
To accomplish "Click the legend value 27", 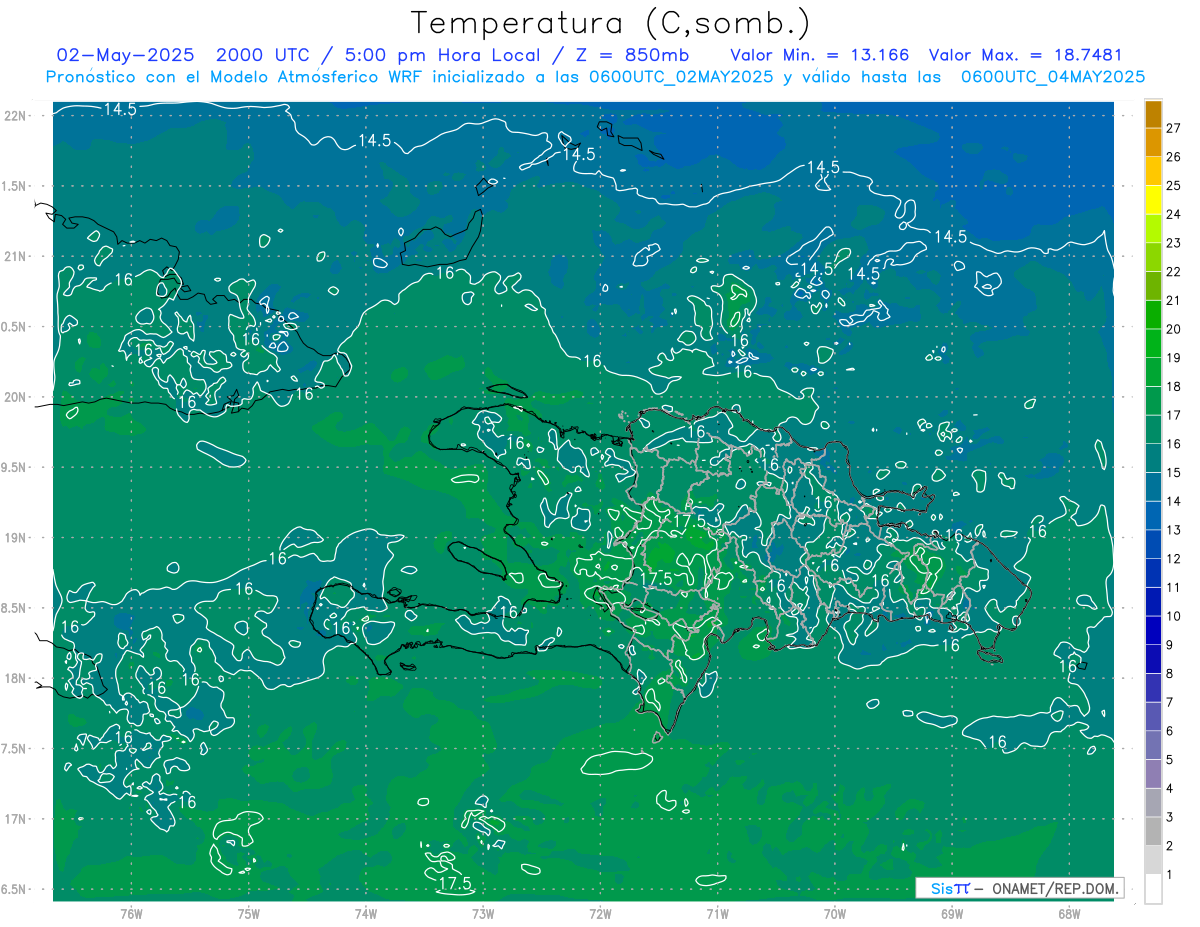I will pos(1173,128).
